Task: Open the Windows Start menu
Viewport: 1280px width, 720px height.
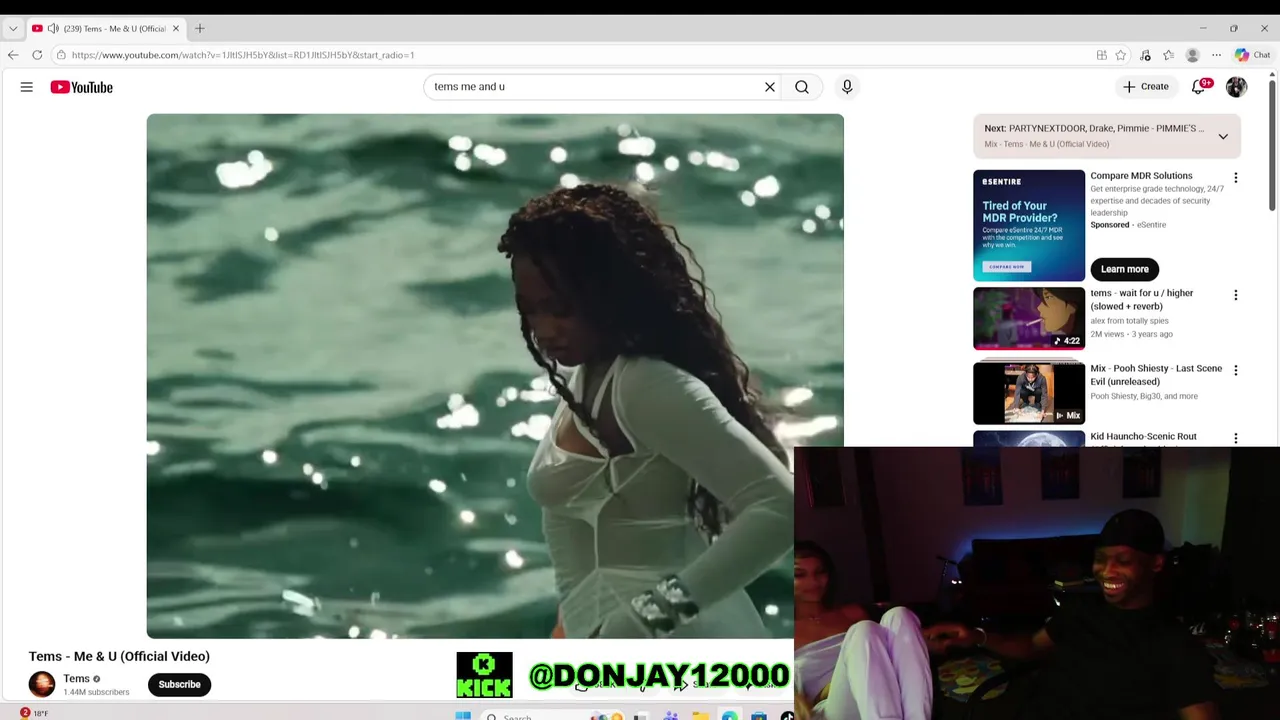Action: [463, 716]
